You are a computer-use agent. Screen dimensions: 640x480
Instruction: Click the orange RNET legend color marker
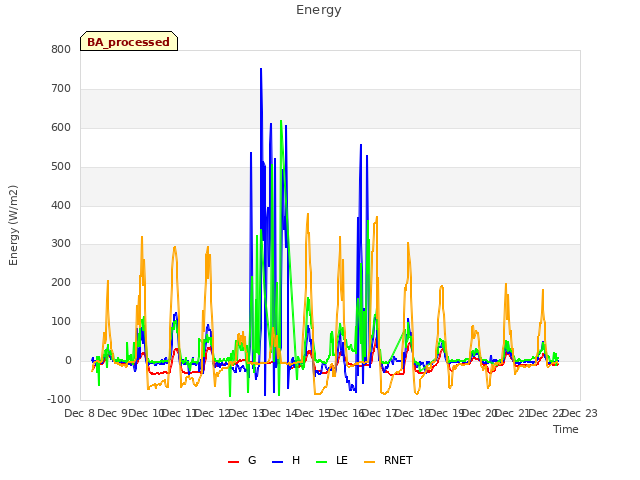(369, 462)
